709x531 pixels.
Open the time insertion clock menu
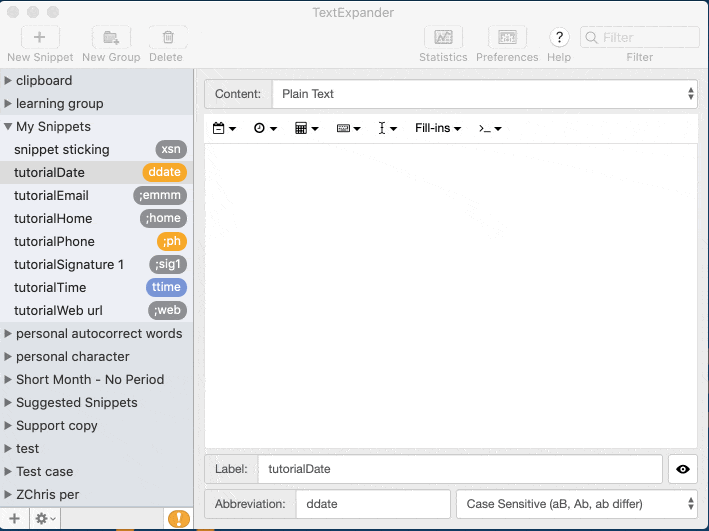[x=265, y=128]
